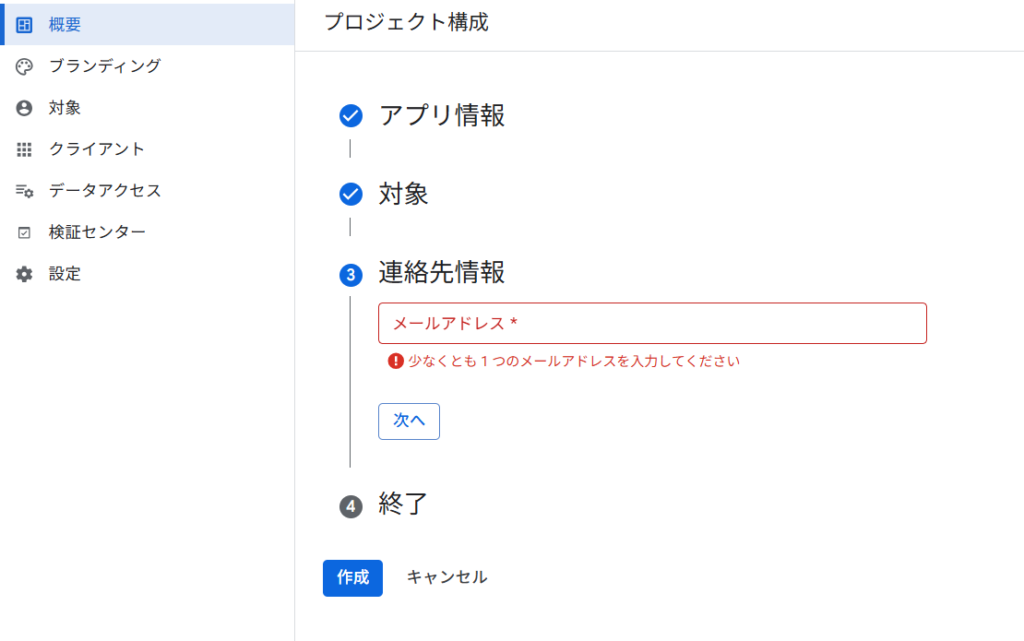Select step 3 number circle

(x=350, y=274)
